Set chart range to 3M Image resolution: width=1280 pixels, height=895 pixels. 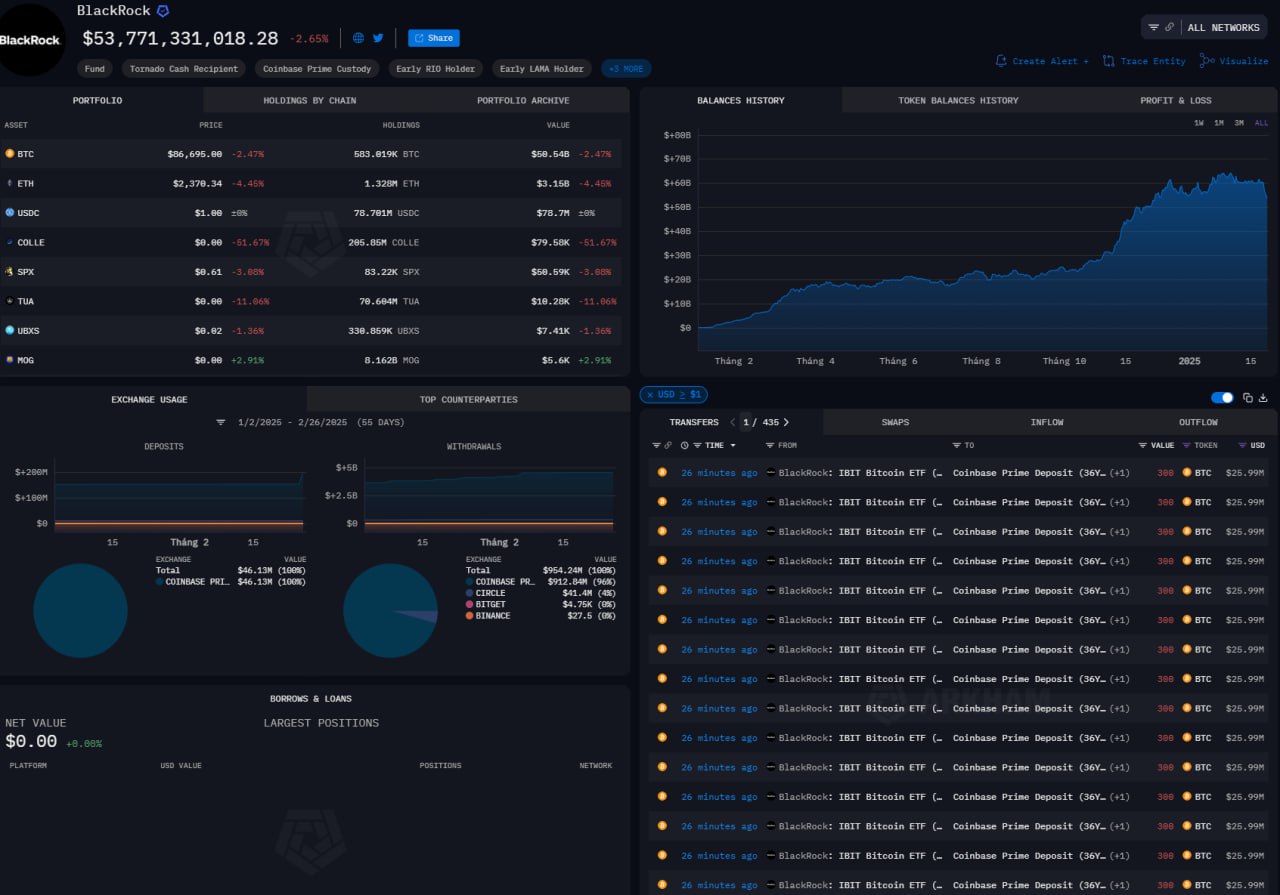[x=1239, y=123]
